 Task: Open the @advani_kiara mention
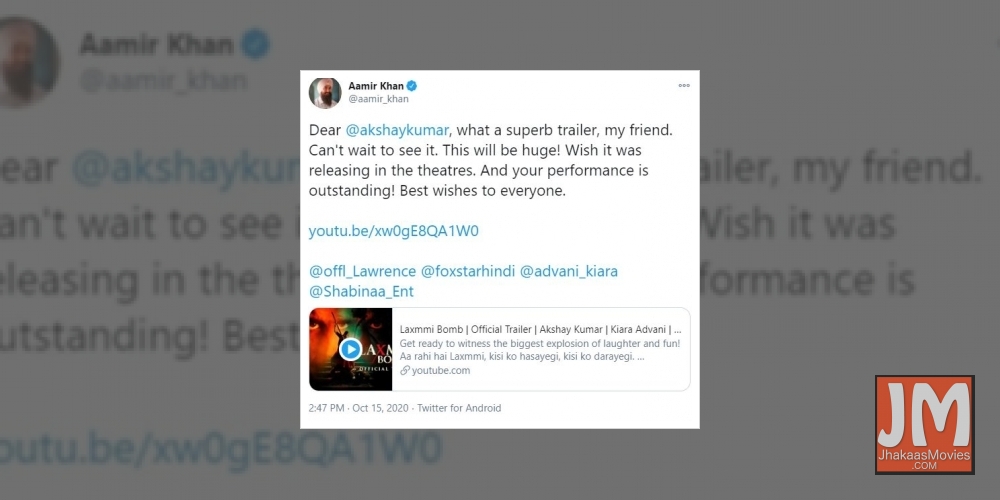tap(569, 272)
